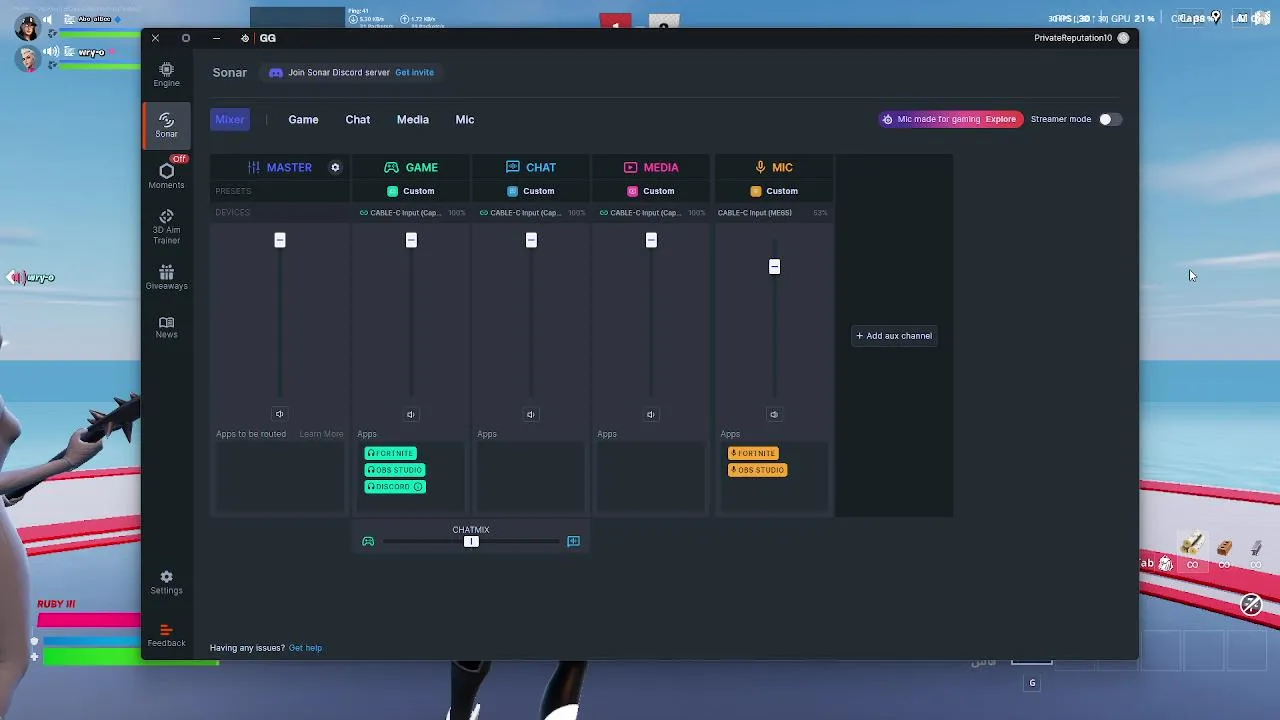Click the DISCORD app tag under Game

tap(395, 487)
